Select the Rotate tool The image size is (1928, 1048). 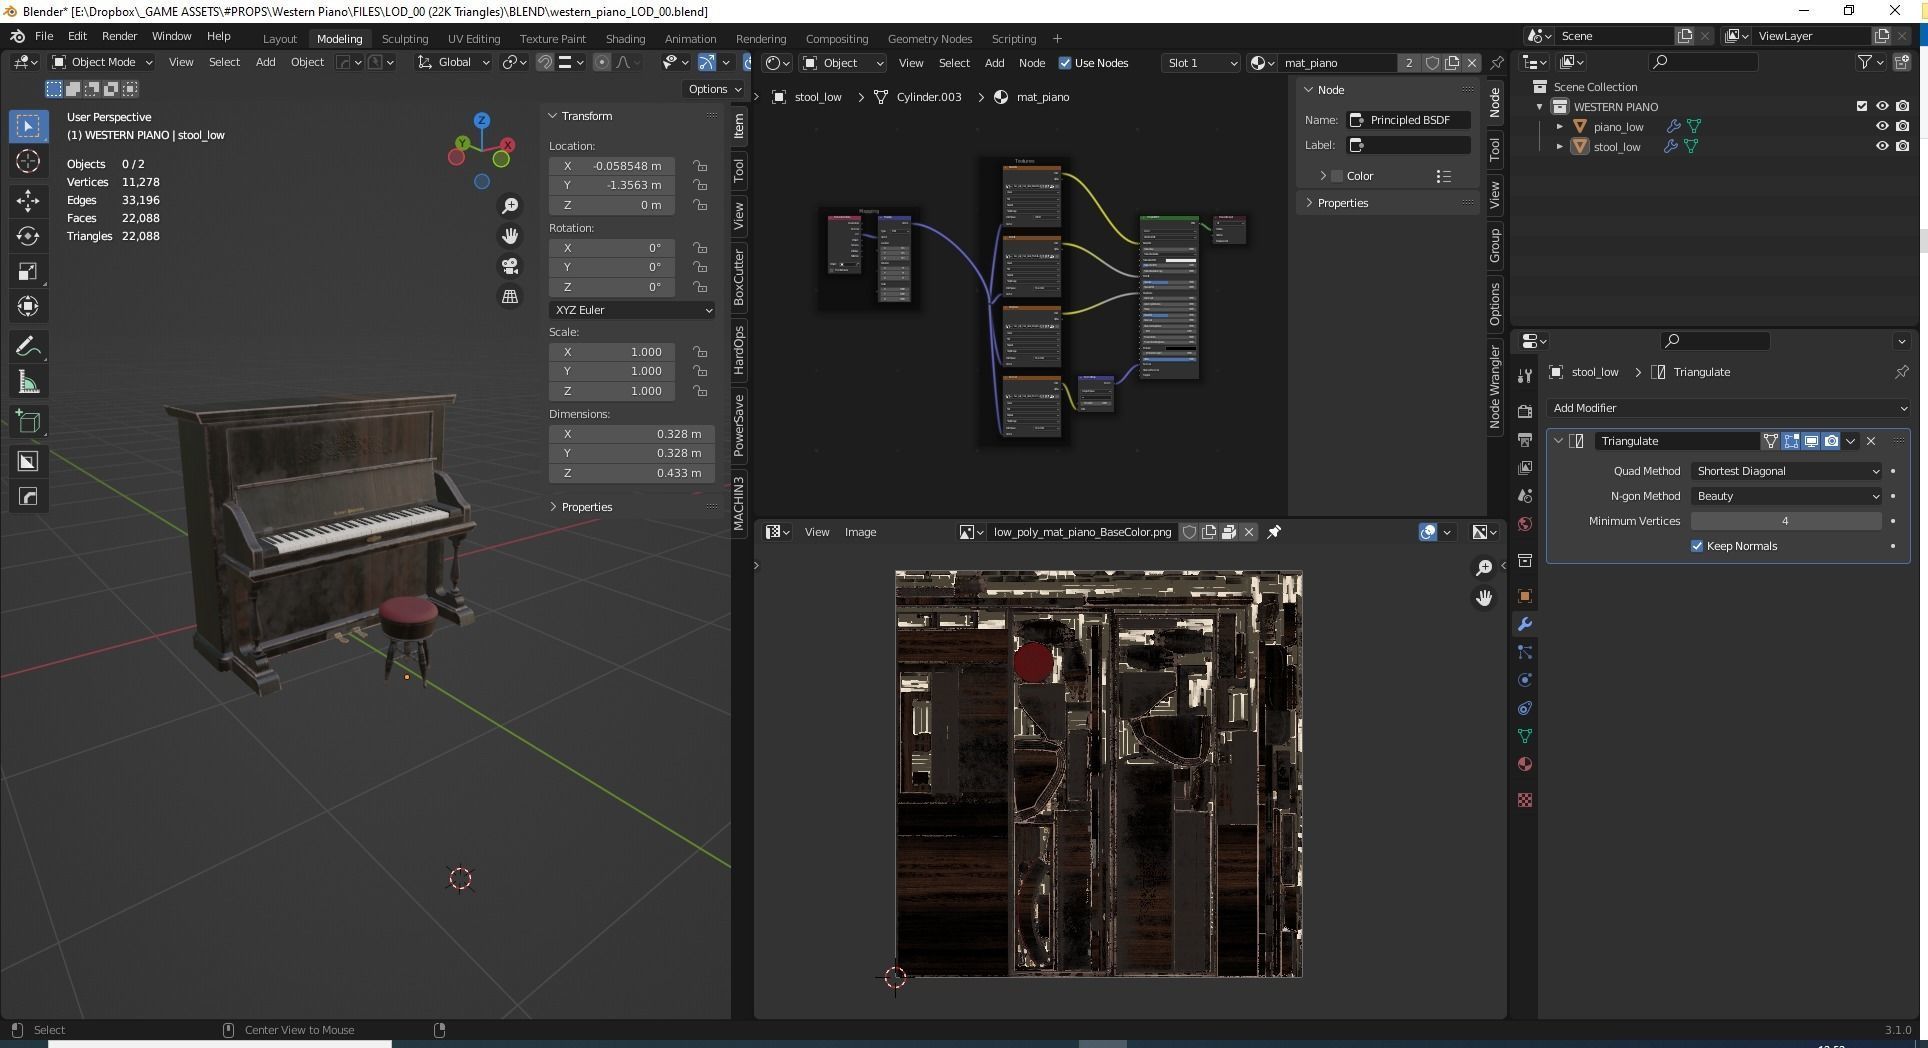pos(28,236)
